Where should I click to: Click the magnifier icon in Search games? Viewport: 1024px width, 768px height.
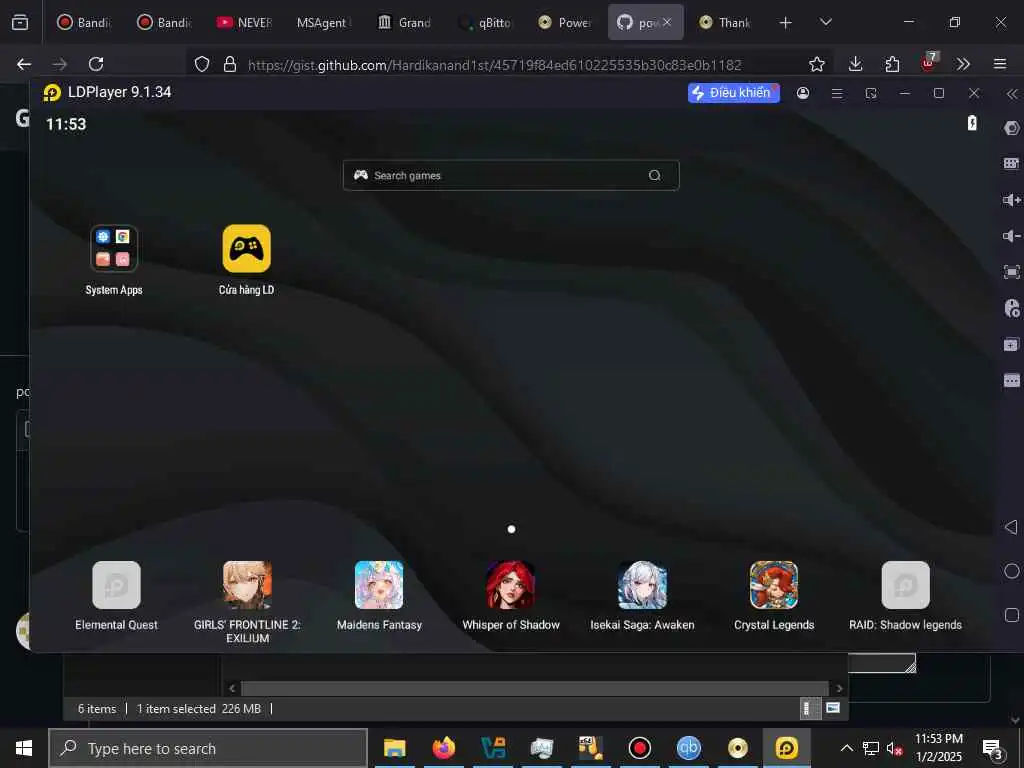(x=654, y=175)
